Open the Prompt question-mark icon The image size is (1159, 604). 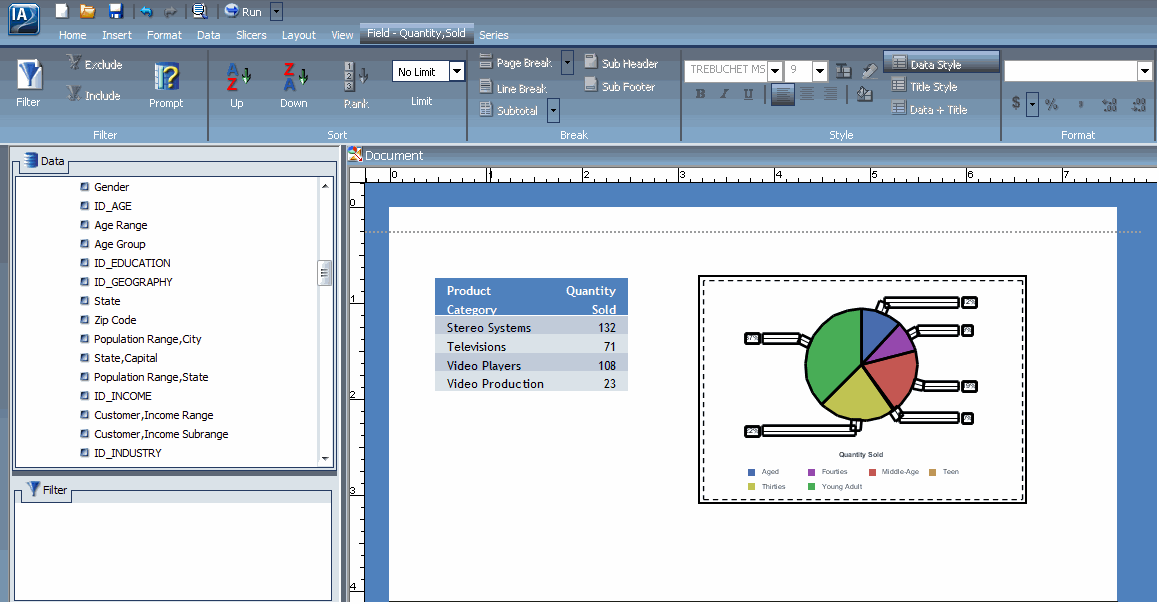click(x=166, y=77)
